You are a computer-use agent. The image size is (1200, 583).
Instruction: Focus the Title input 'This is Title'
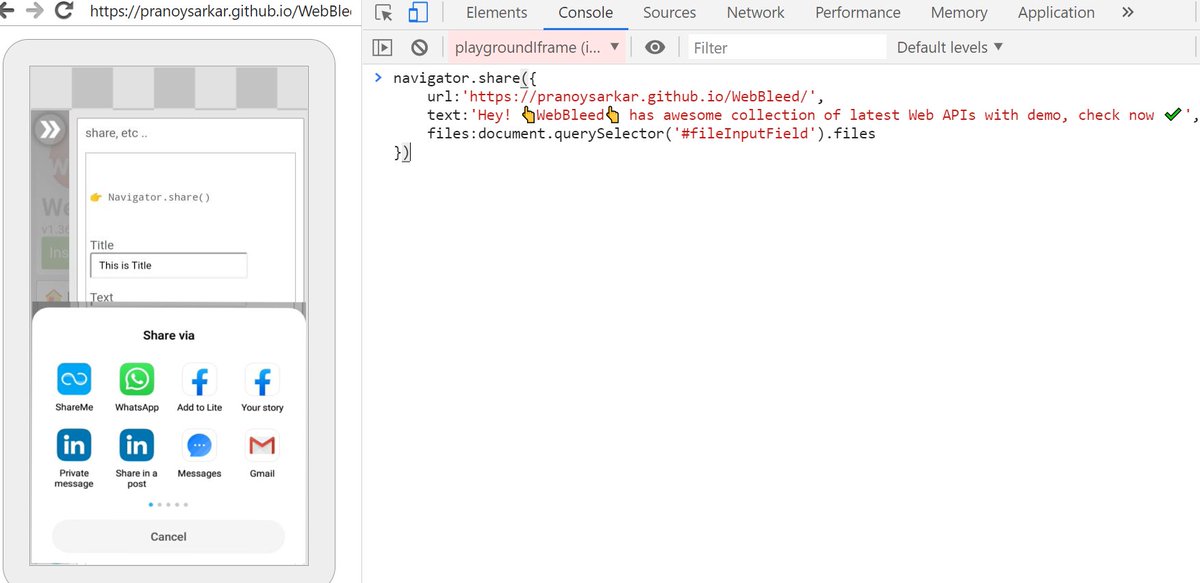point(168,265)
